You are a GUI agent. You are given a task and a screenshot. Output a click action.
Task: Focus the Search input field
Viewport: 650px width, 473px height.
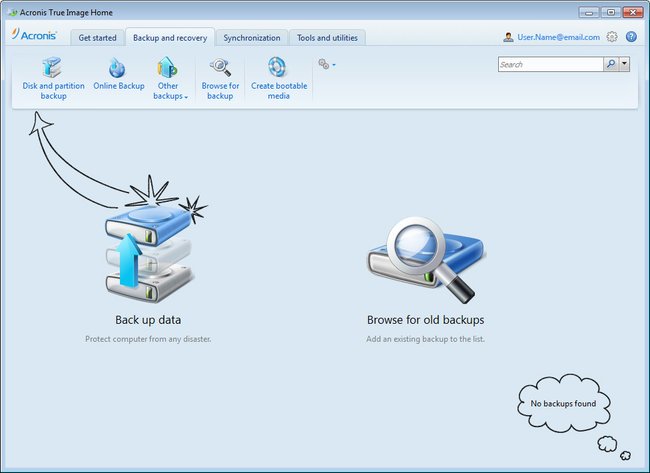[x=551, y=64]
